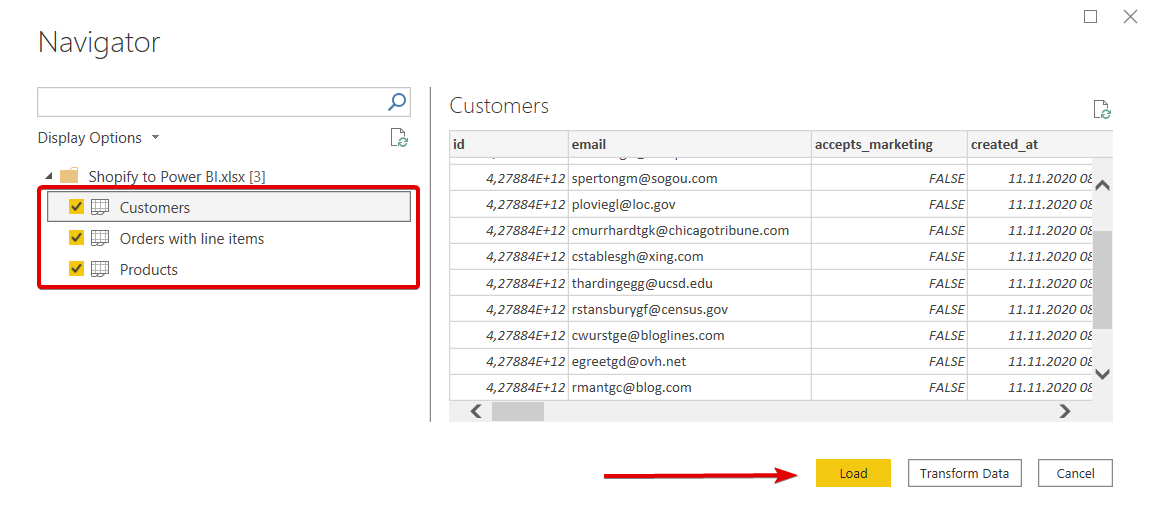Viewport: 1151px width, 509px height.
Task: Maximize the Navigator dialog window
Action: pyautogui.click(x=1090, y=17)
